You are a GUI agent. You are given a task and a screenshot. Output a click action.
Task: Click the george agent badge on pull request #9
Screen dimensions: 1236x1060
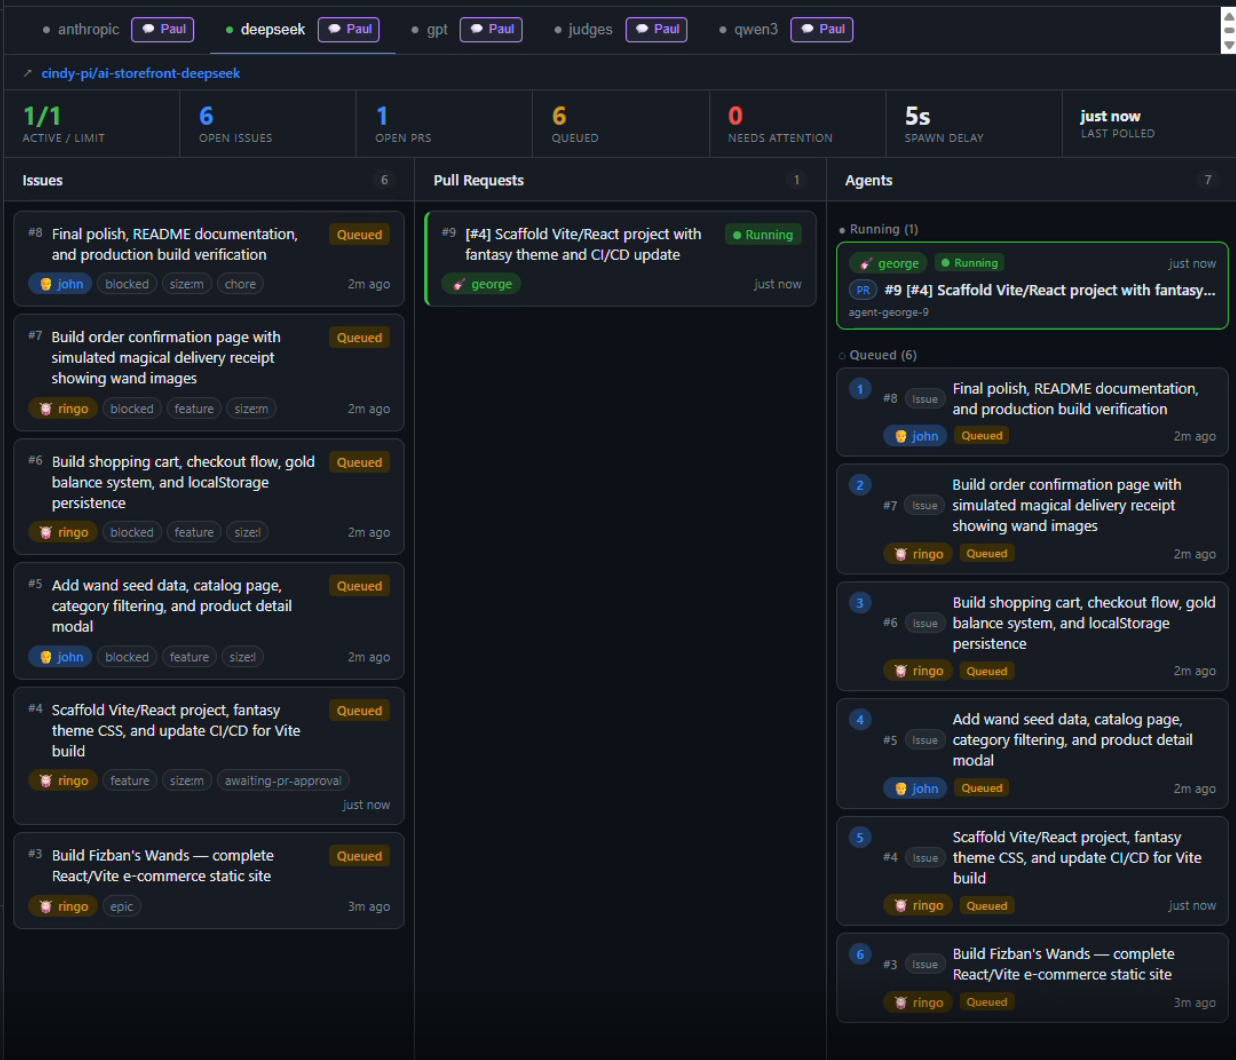pyautogui.click(x=482, y=284)
